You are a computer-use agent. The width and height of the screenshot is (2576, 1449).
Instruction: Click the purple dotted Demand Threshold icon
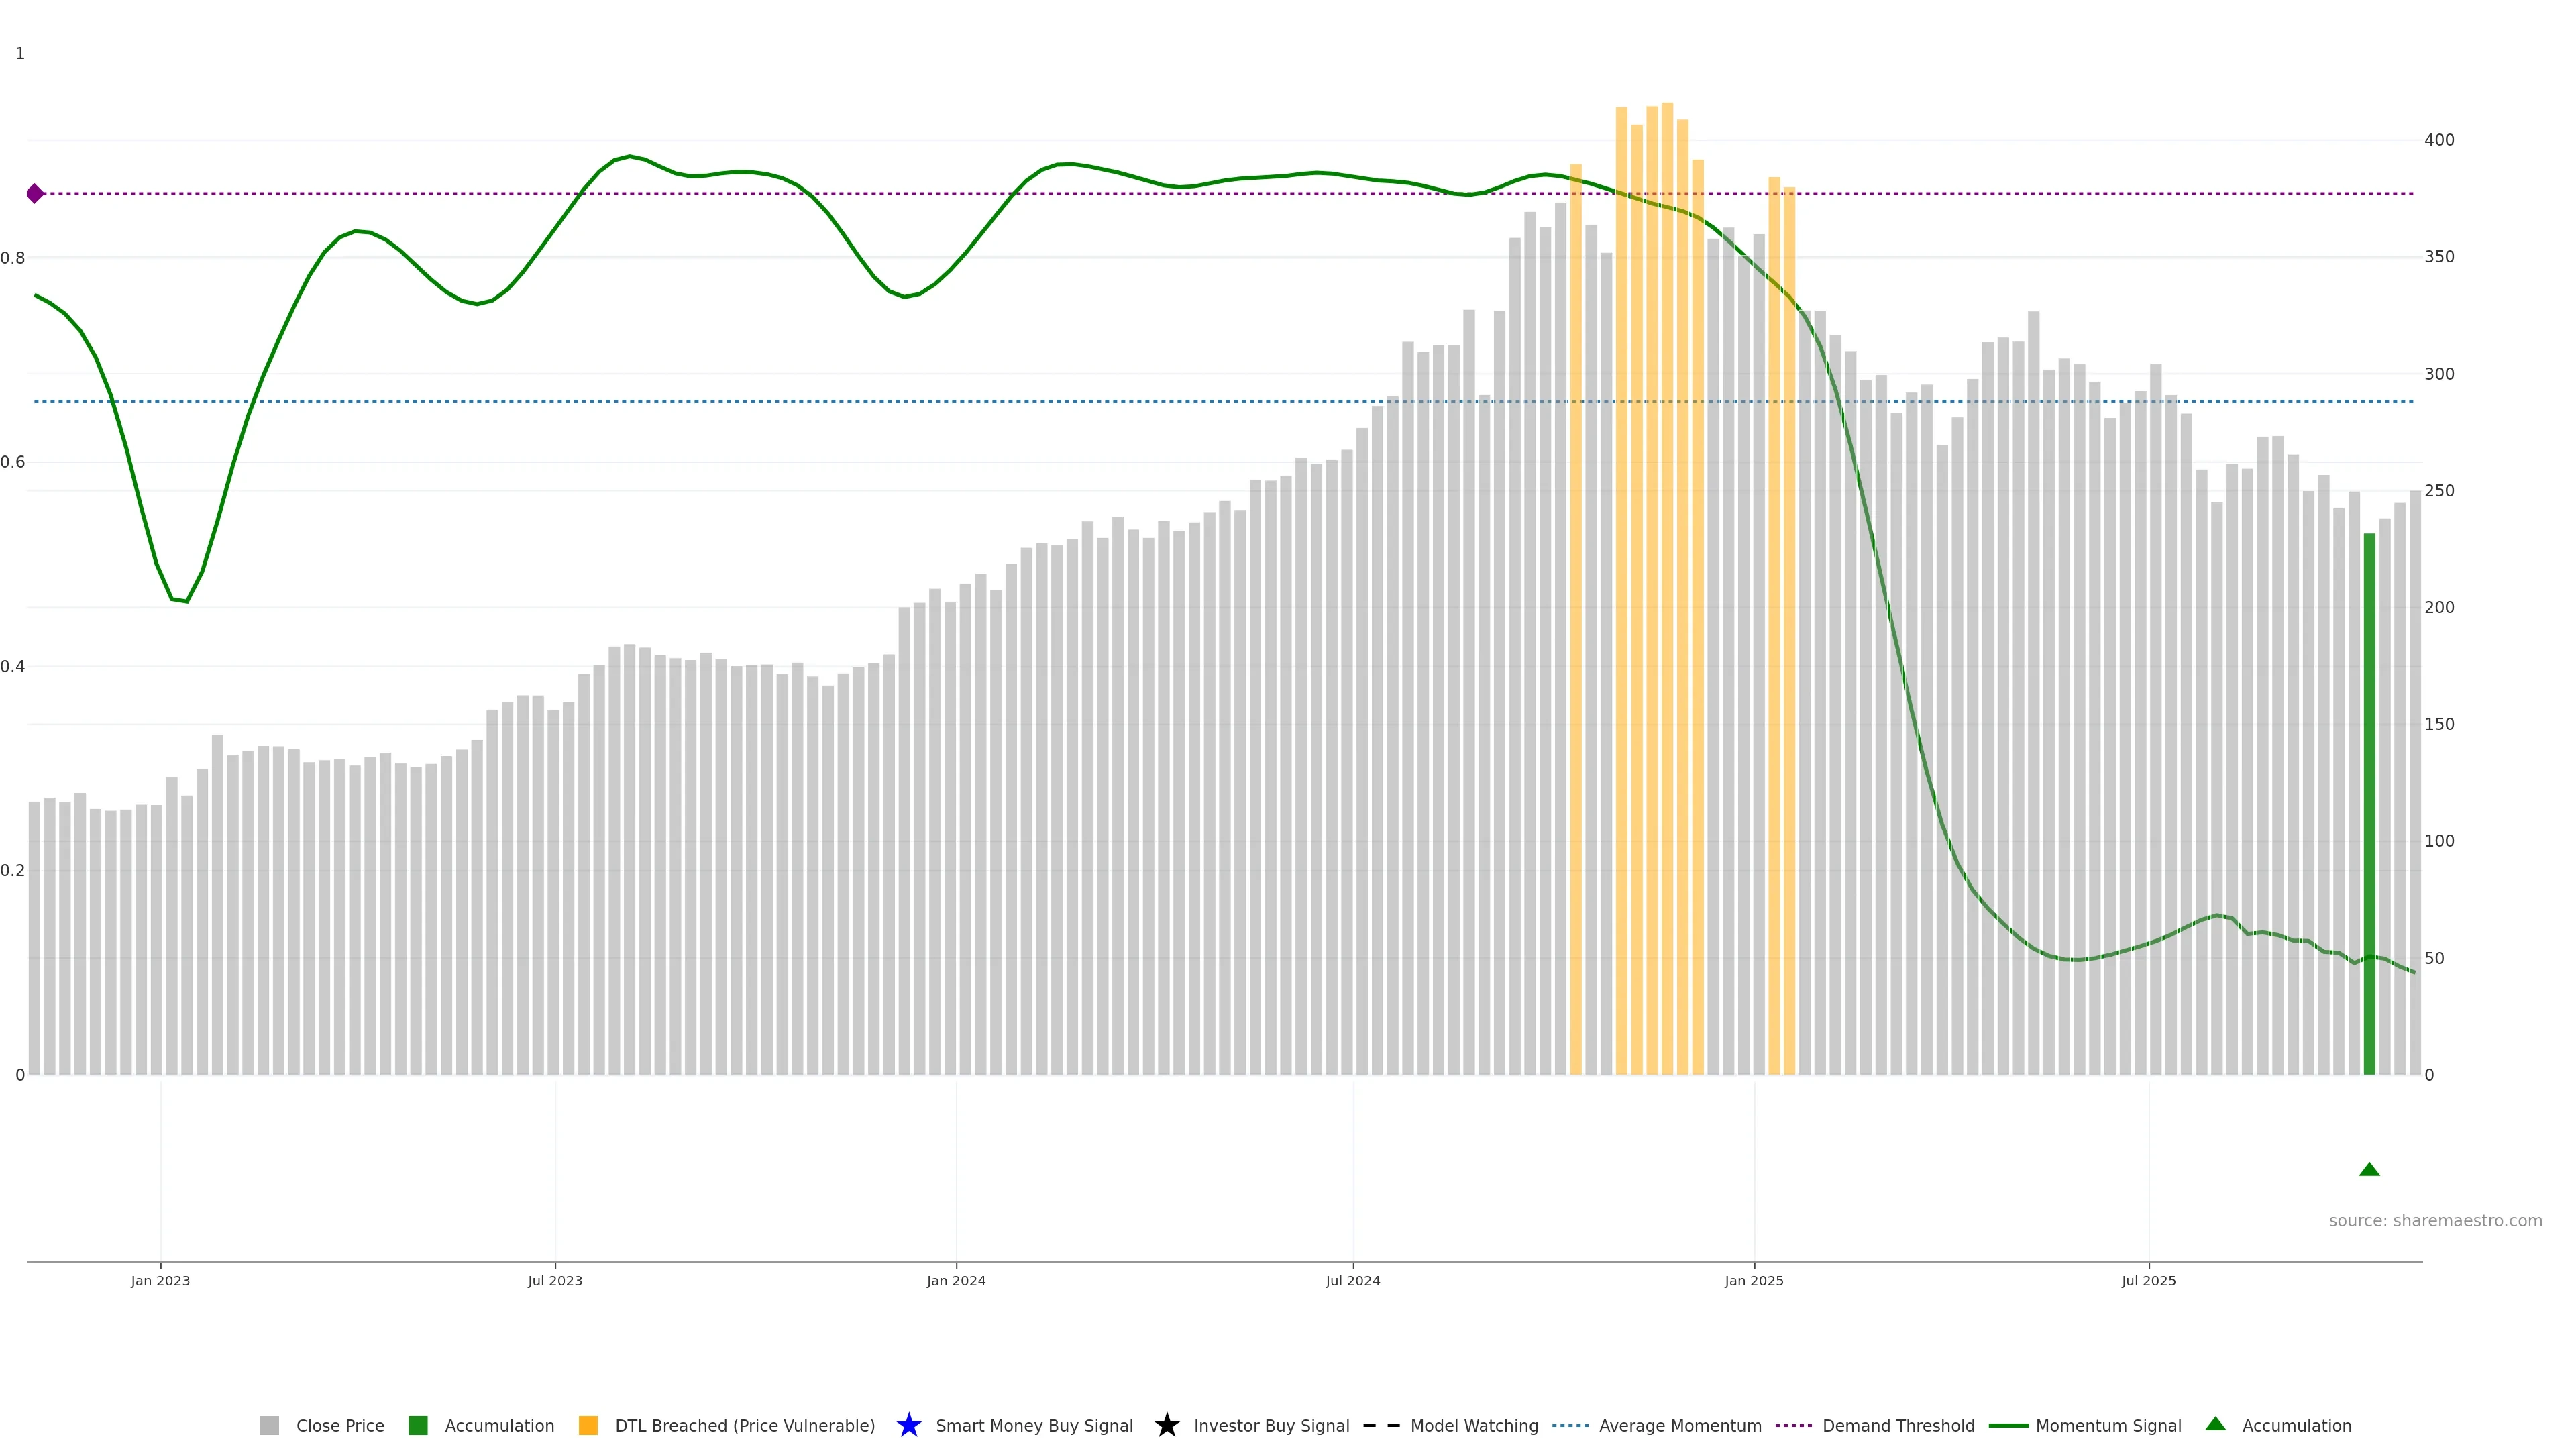pos(1793,1425)
